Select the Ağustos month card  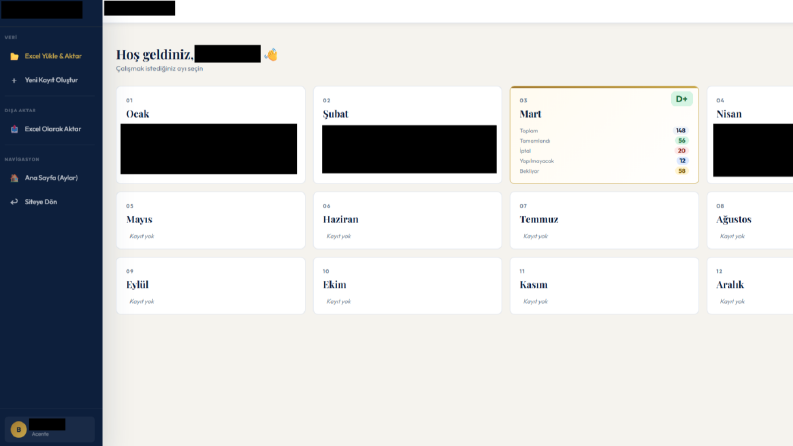pos(750,220)
